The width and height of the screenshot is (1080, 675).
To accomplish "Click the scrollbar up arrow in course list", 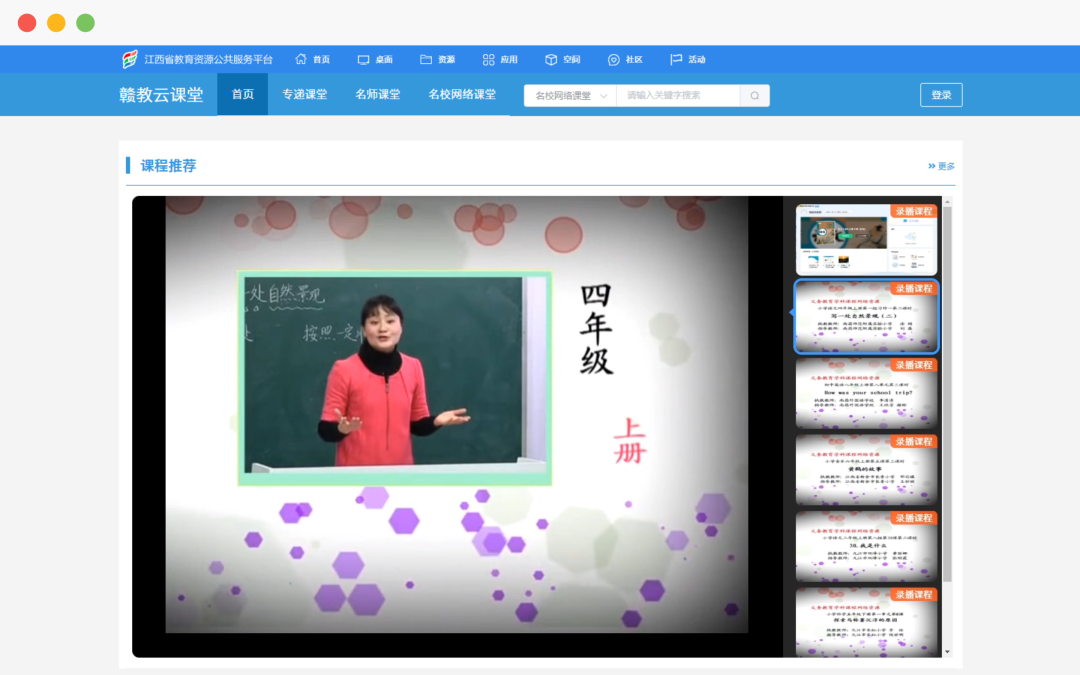I will click(x=948, y=202).
